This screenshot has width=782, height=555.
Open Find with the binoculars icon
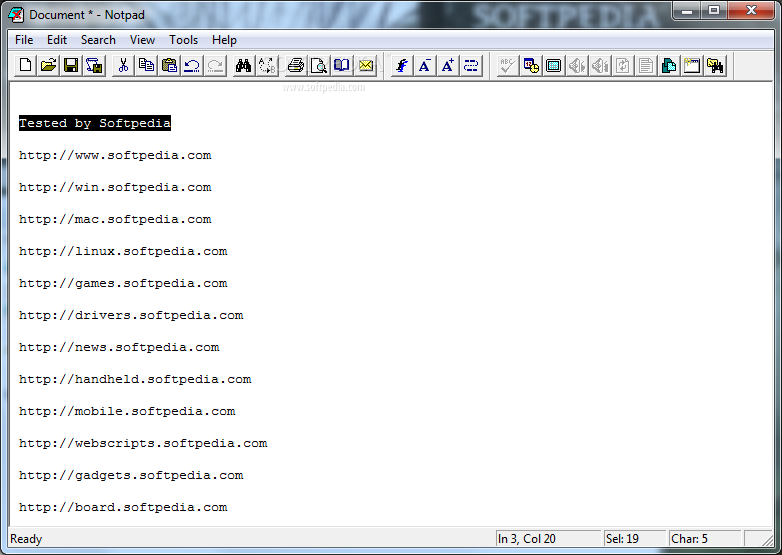(244, 65)
